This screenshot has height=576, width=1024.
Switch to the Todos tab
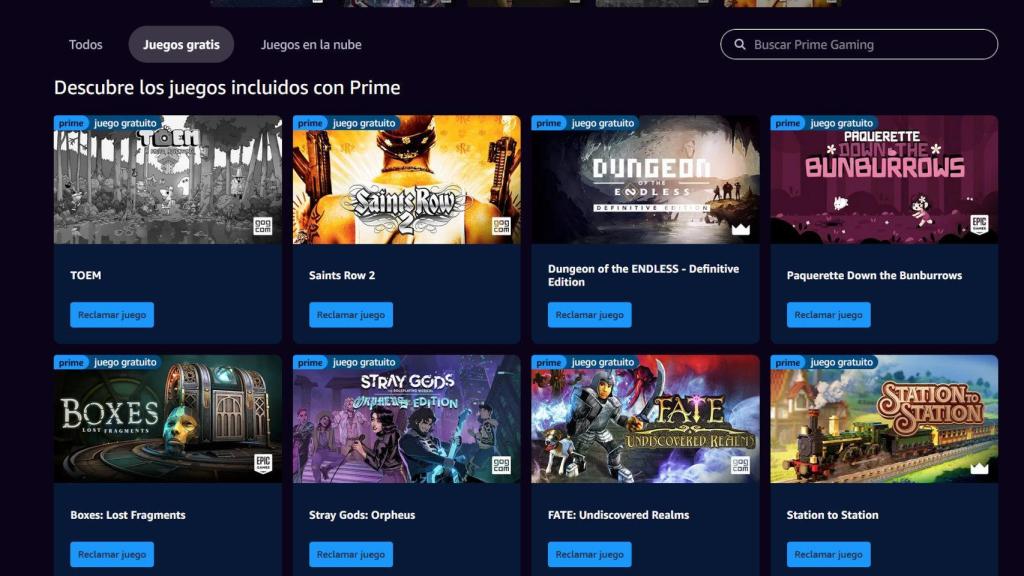[86, 44]
